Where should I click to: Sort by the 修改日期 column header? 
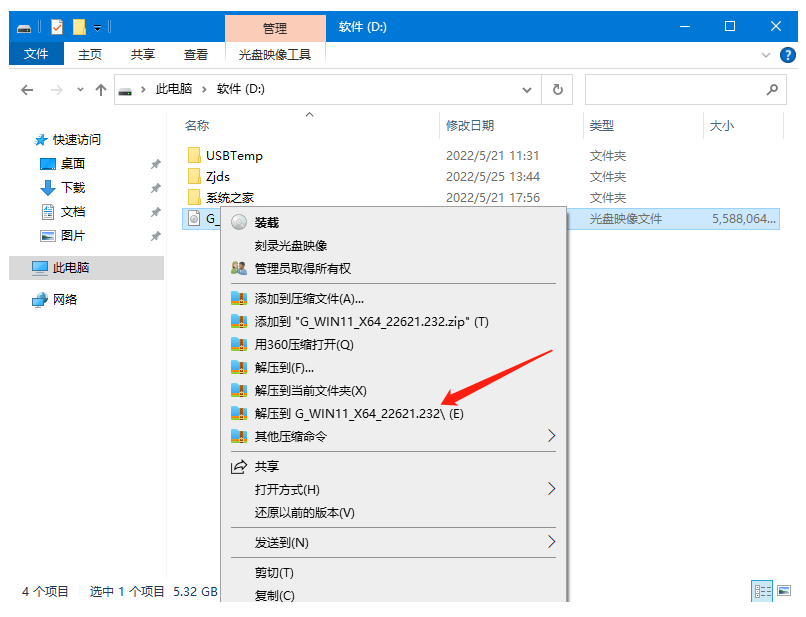click(x=470, y=125)
